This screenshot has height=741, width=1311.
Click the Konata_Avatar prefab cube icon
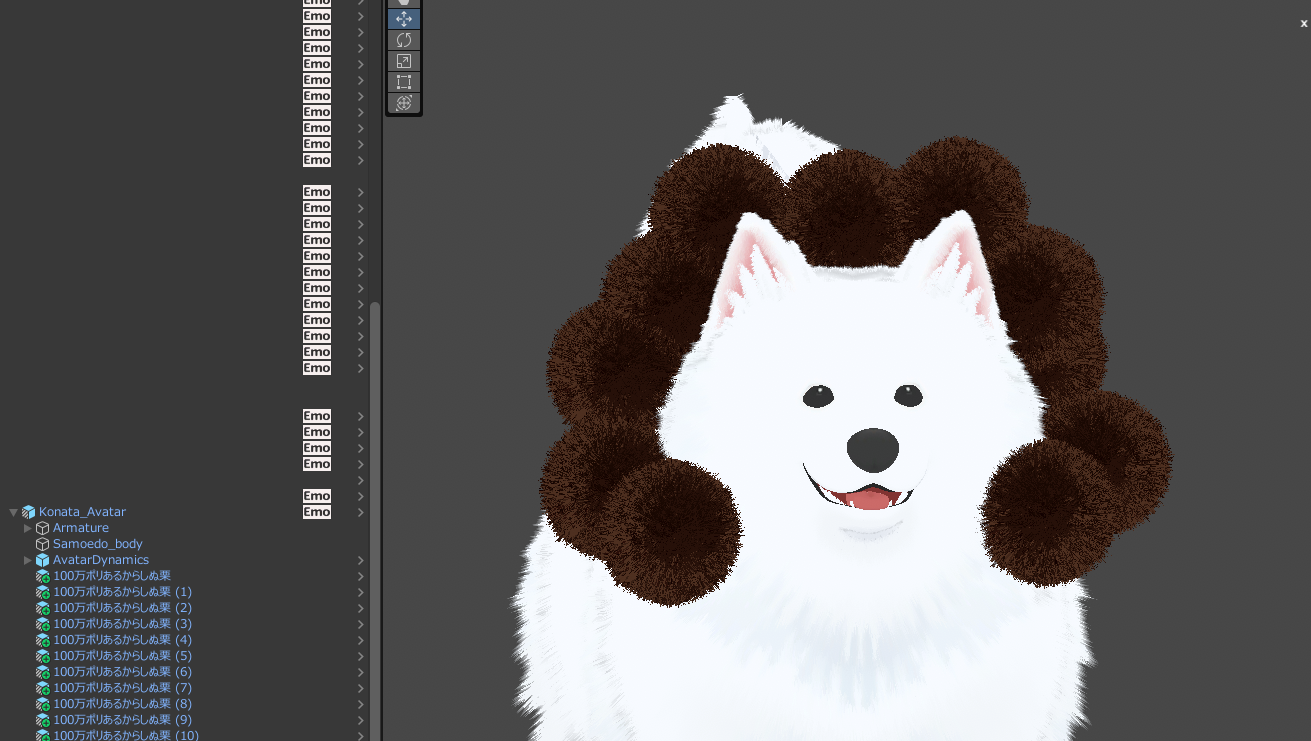(28, 512)
